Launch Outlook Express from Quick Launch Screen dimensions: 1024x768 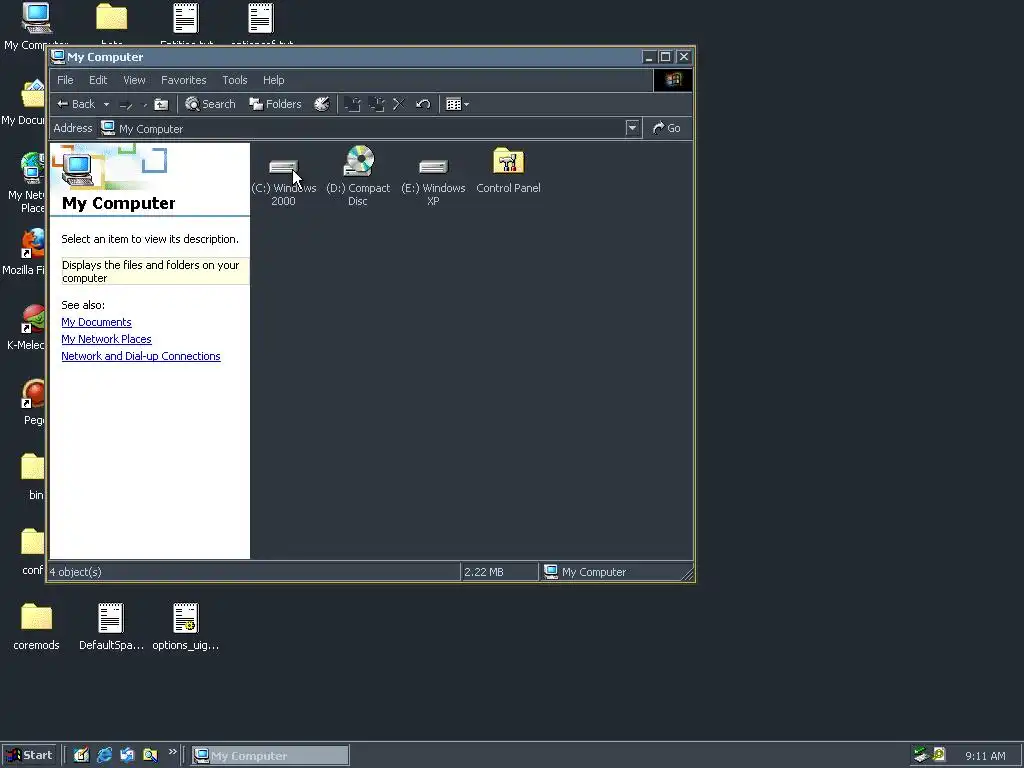tap(127, 755)
